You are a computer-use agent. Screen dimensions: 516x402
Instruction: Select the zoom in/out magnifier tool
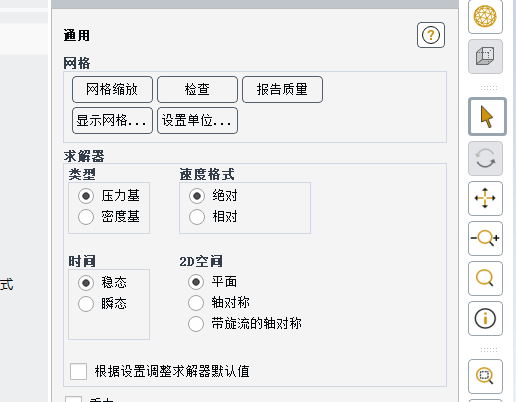pos(485,238)
